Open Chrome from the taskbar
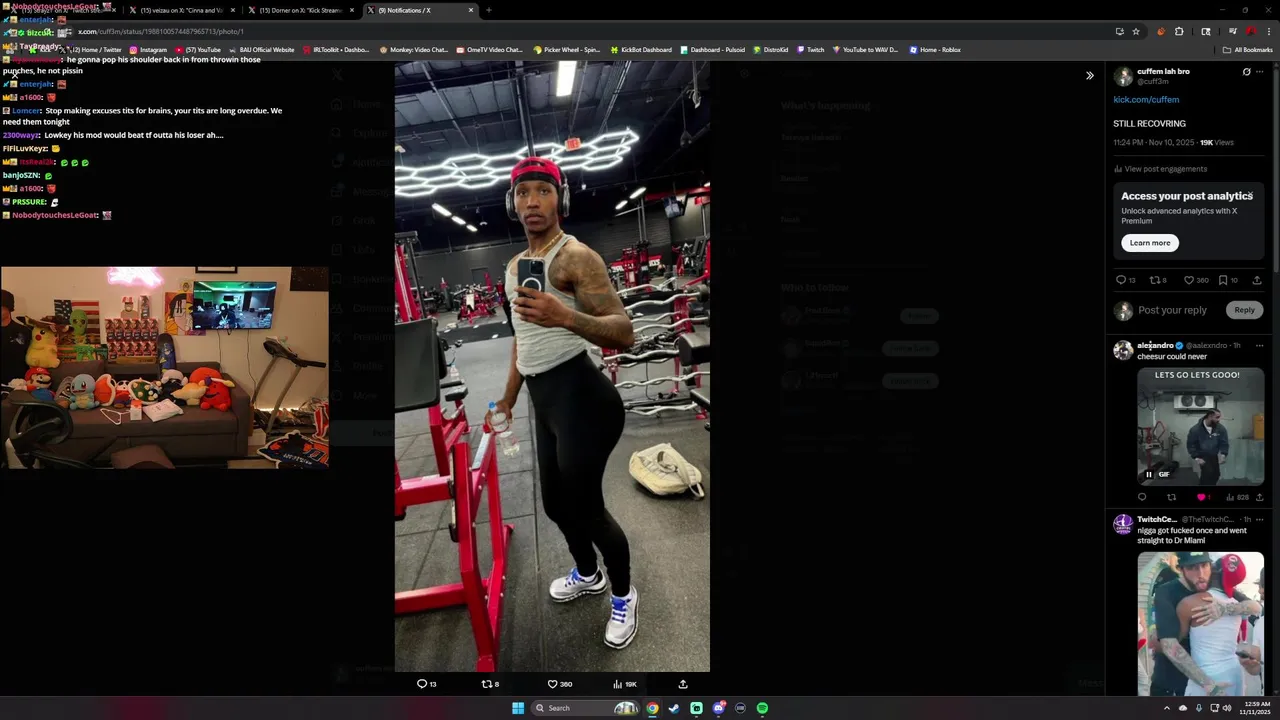This screenshot has width=1280, height=720. 652,708
